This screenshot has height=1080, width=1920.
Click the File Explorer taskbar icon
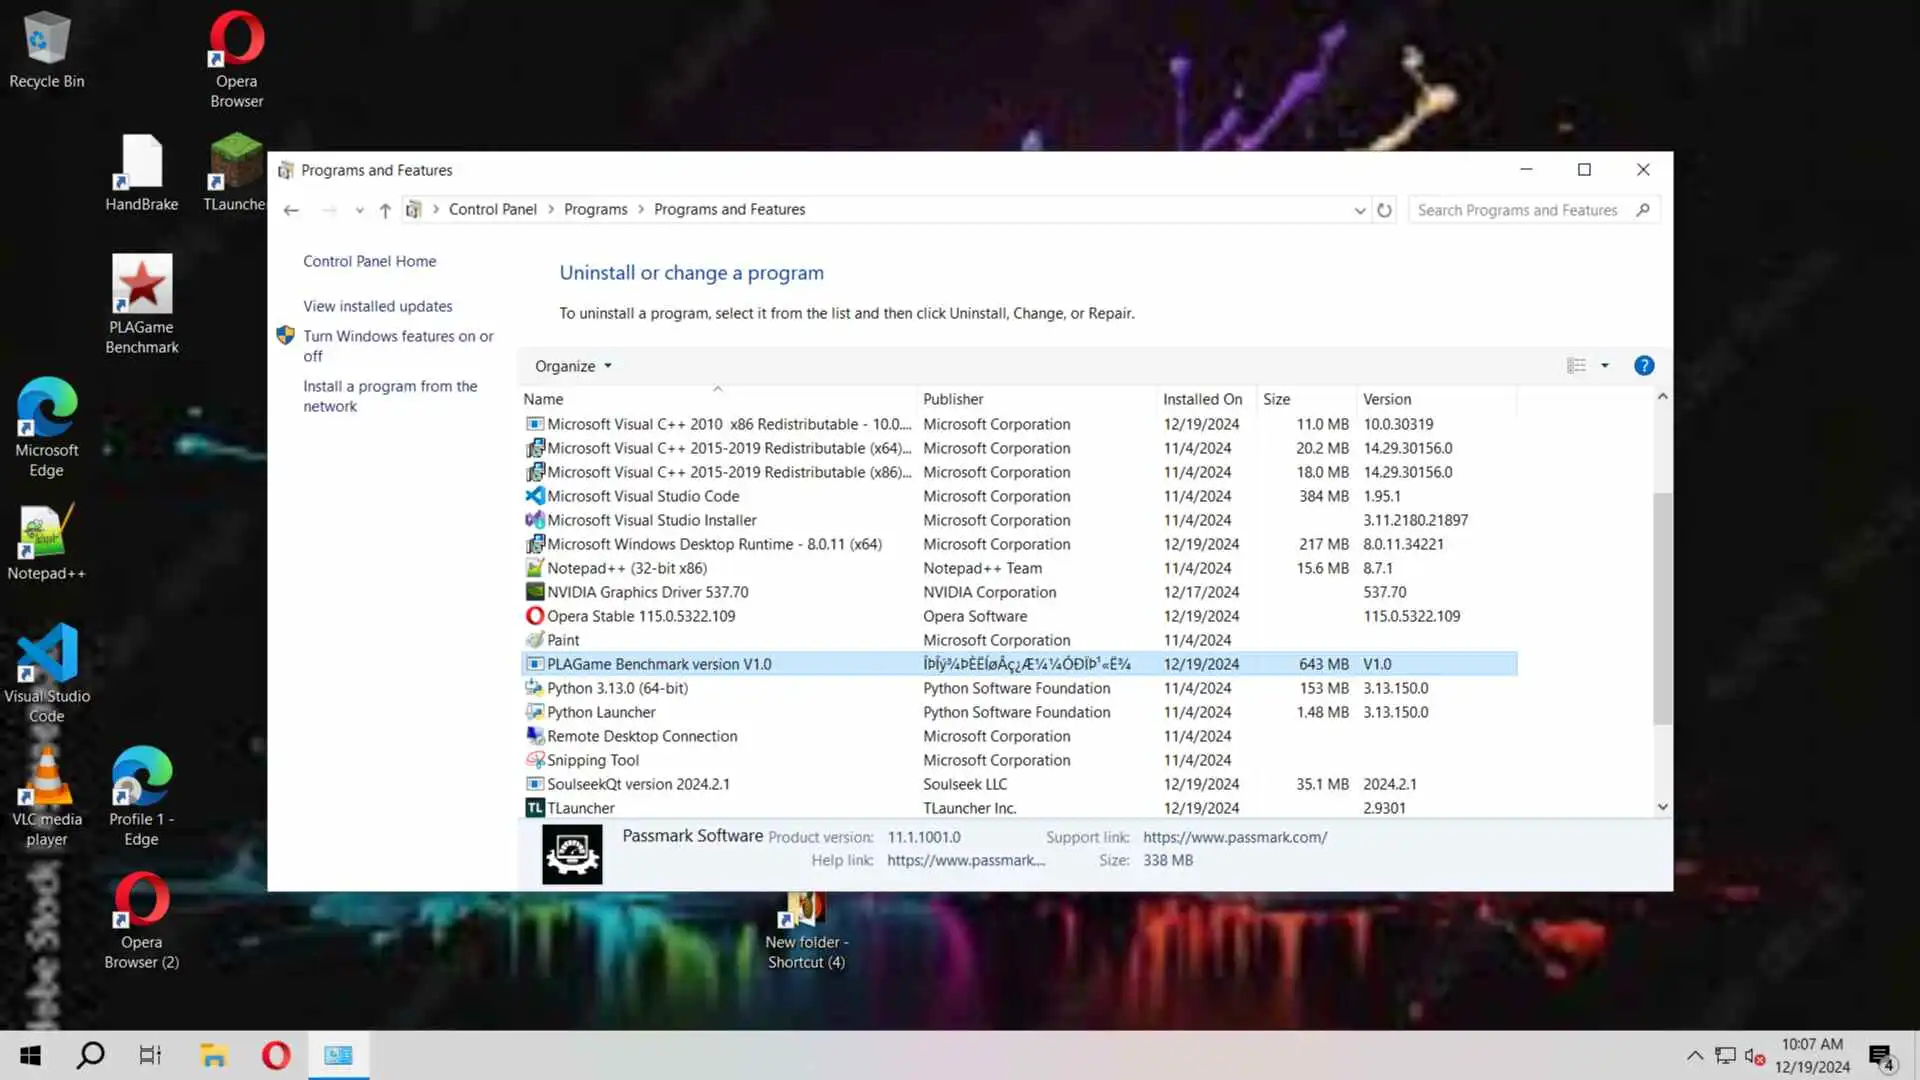click(213, 1055)
